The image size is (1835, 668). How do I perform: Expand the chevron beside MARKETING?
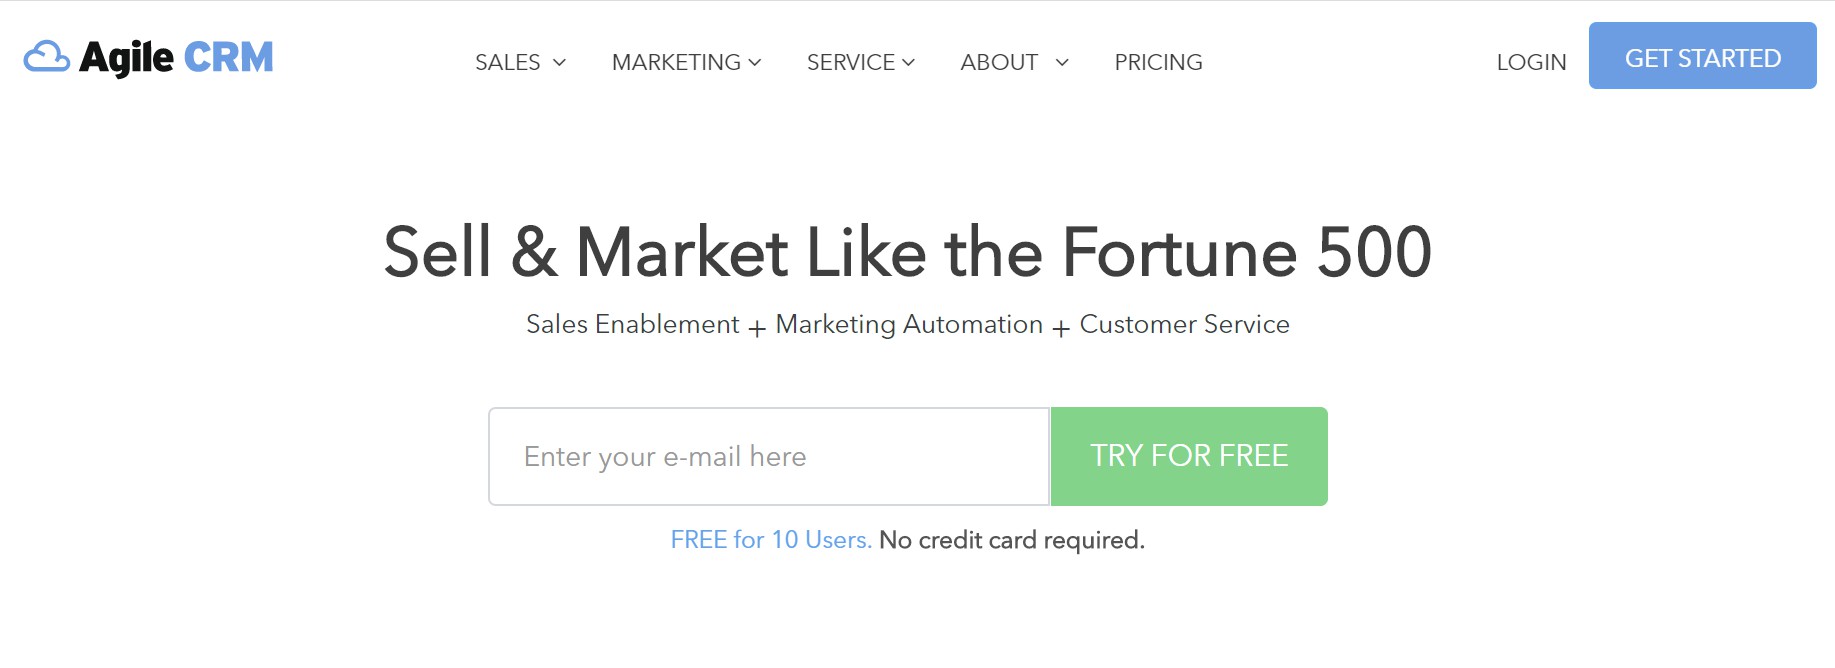755,63
